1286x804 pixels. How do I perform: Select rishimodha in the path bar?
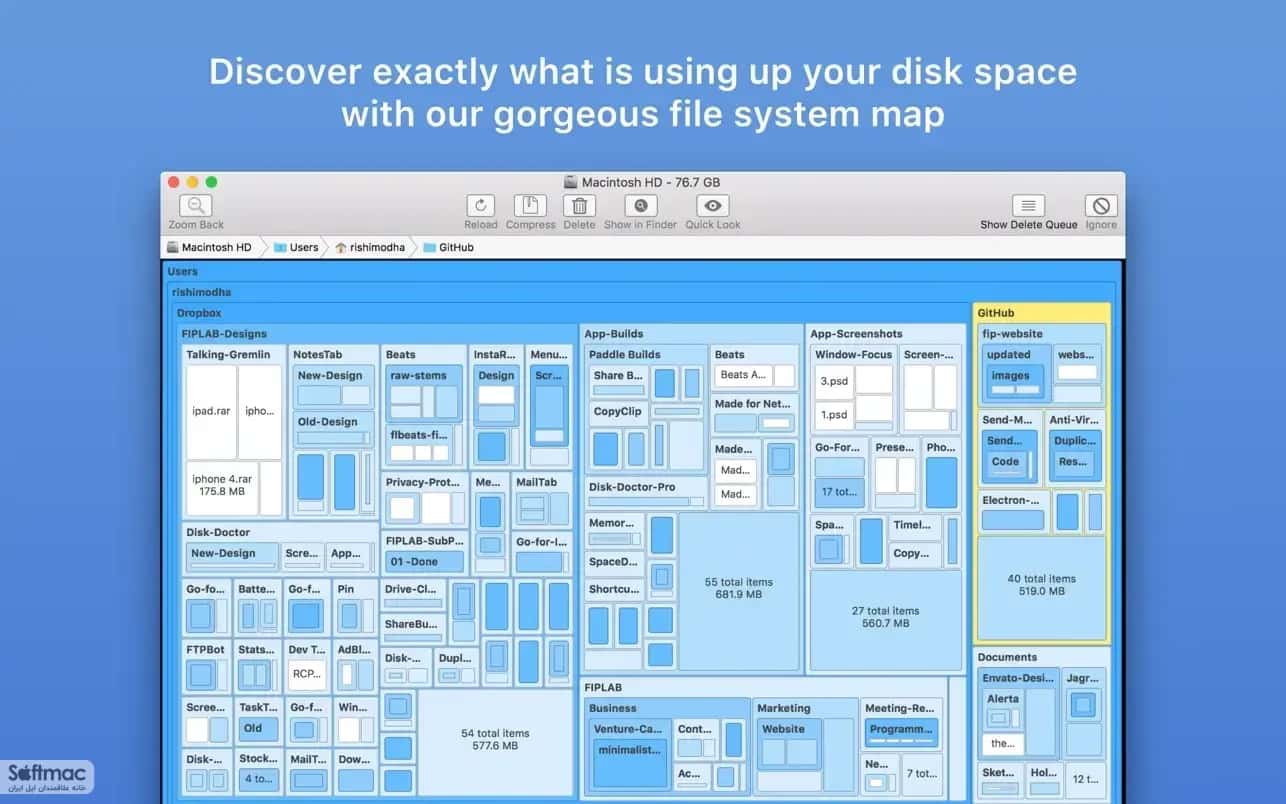[371, 247]
